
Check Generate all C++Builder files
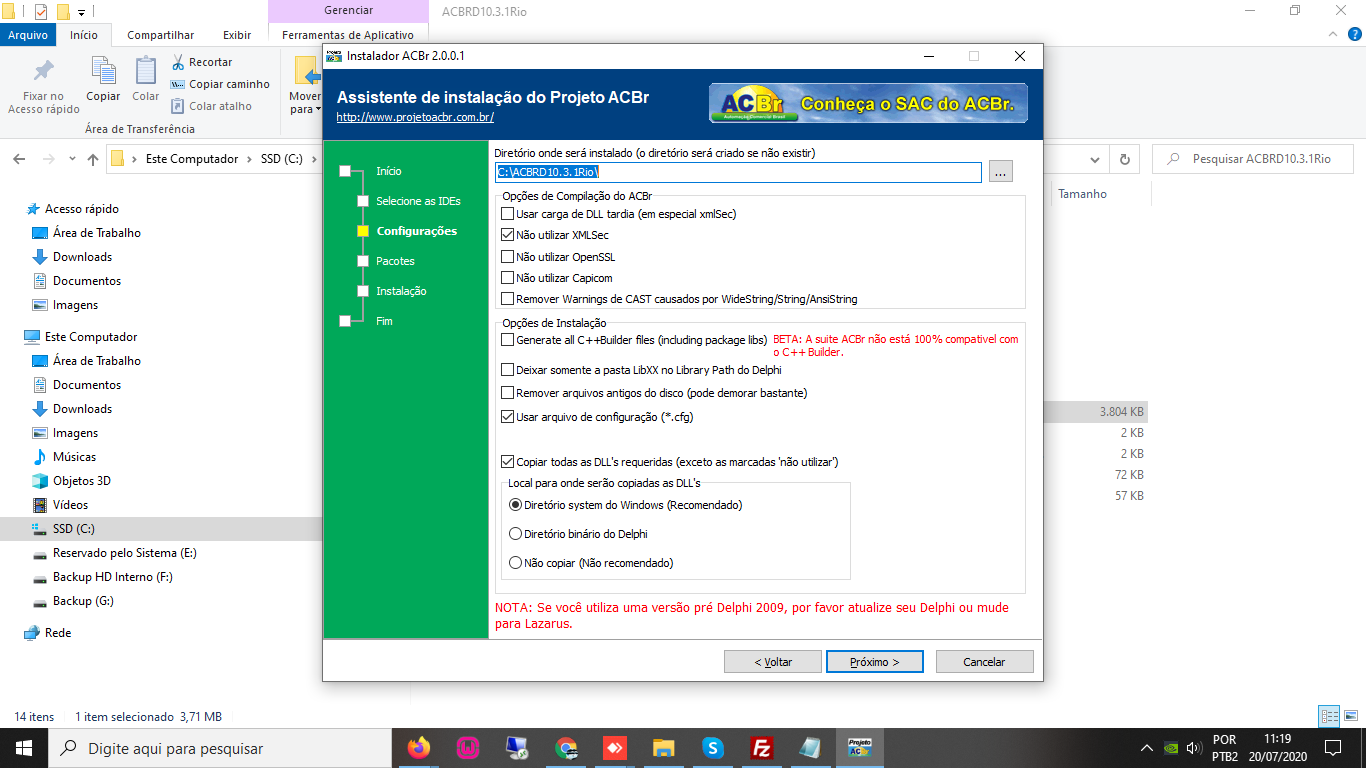point(507,340)
